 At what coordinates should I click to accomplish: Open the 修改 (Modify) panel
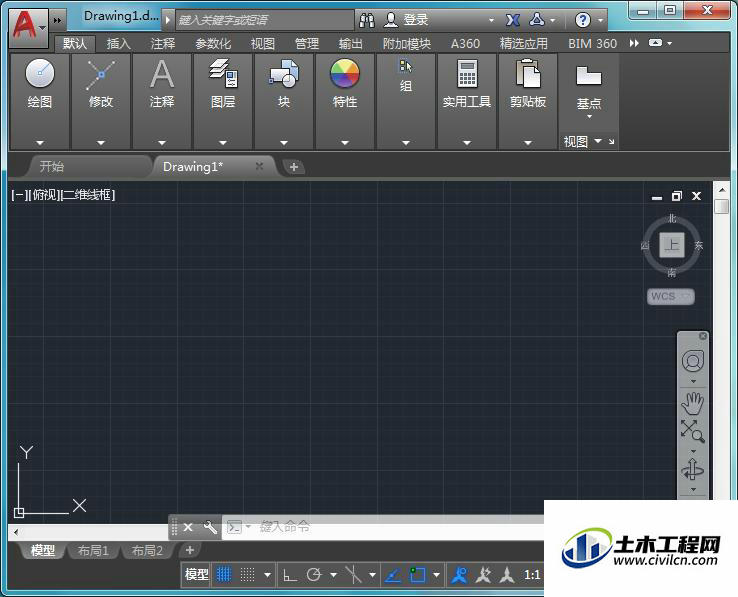click(101, 84)
